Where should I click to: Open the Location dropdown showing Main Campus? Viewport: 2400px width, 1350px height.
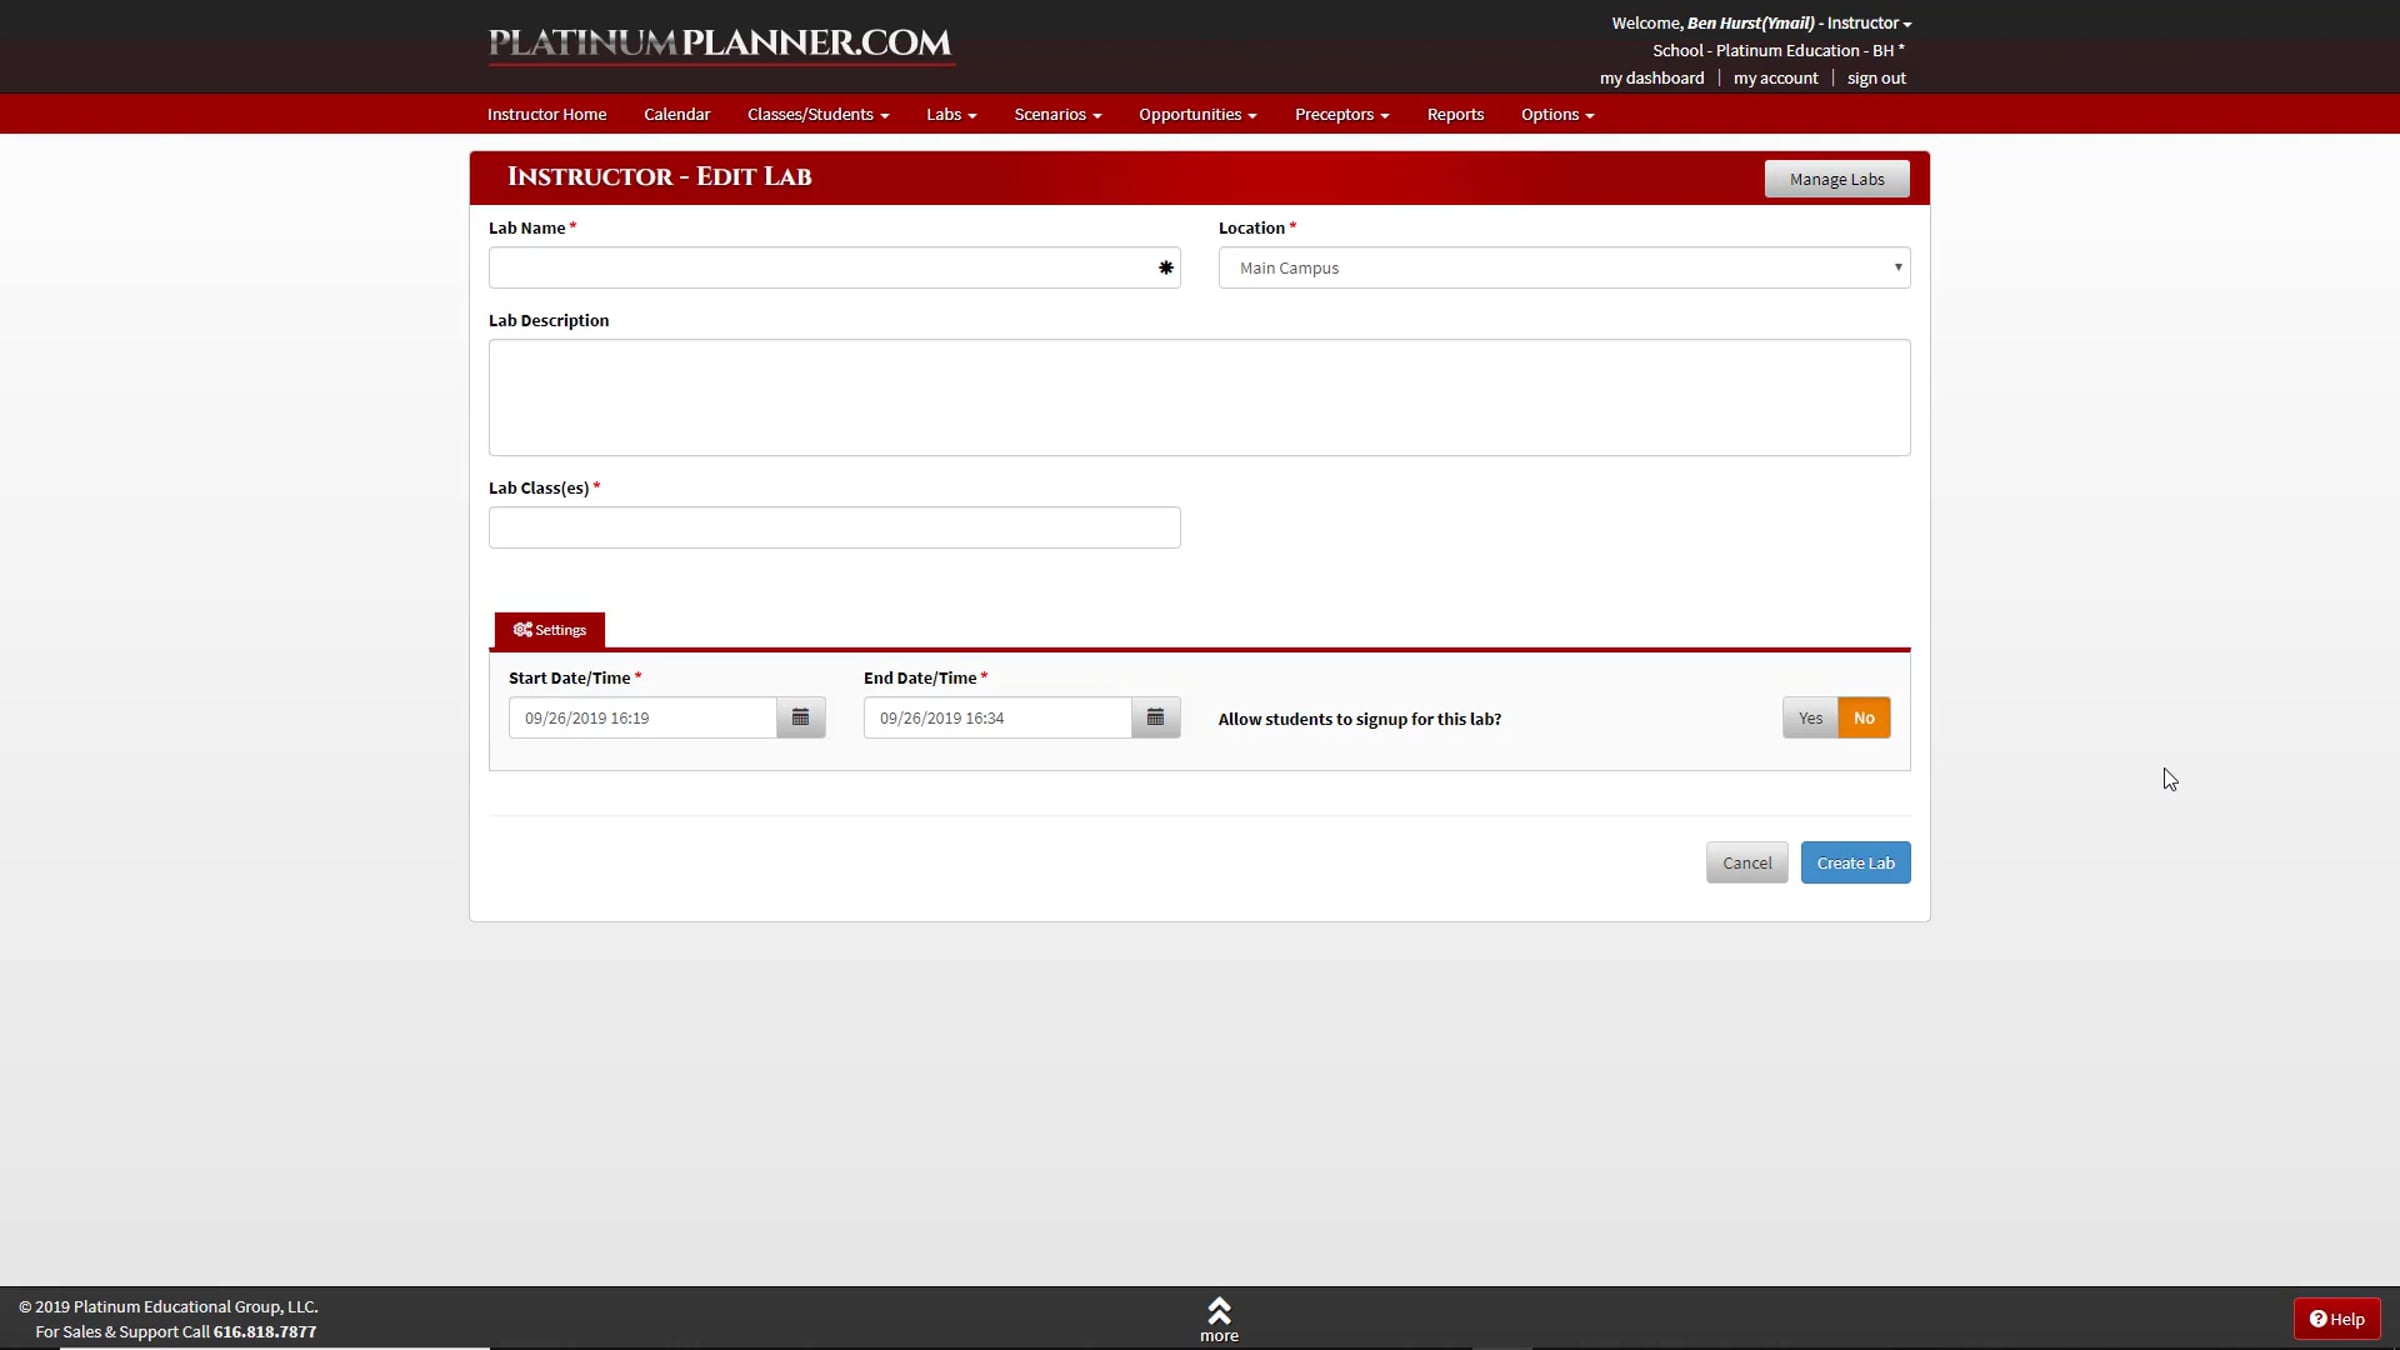(1563, 267)
